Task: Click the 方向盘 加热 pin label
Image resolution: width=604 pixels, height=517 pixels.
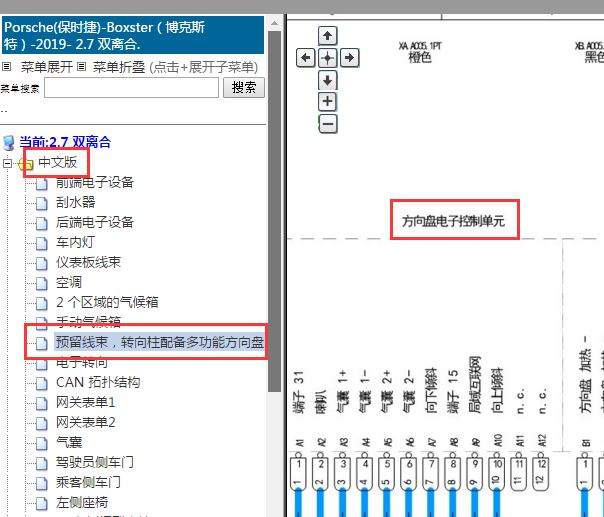Action: (586, 375)
